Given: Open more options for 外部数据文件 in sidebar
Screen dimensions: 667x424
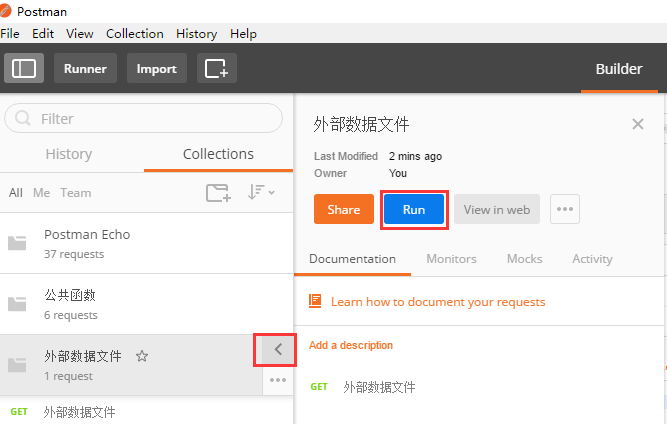Looking at the screenshot, I should 278,380.
